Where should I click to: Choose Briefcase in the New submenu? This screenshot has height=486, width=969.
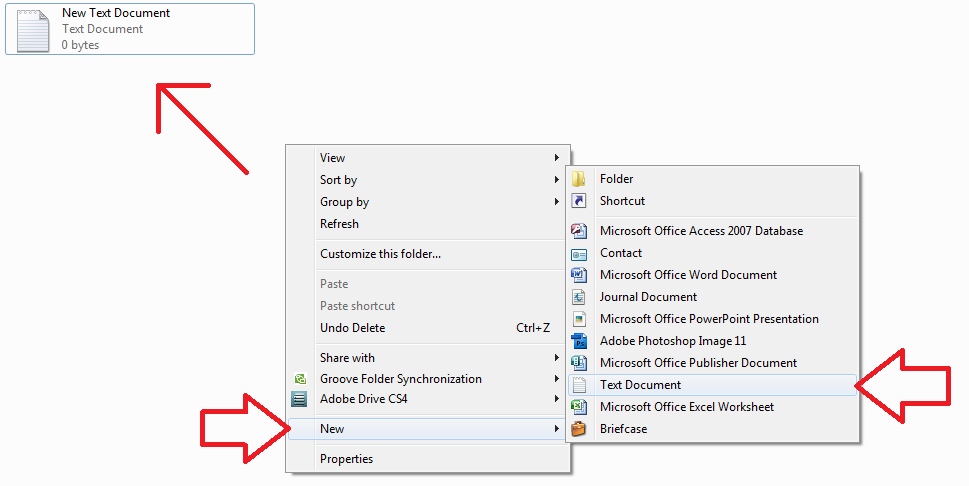click(x=713, y=428)
